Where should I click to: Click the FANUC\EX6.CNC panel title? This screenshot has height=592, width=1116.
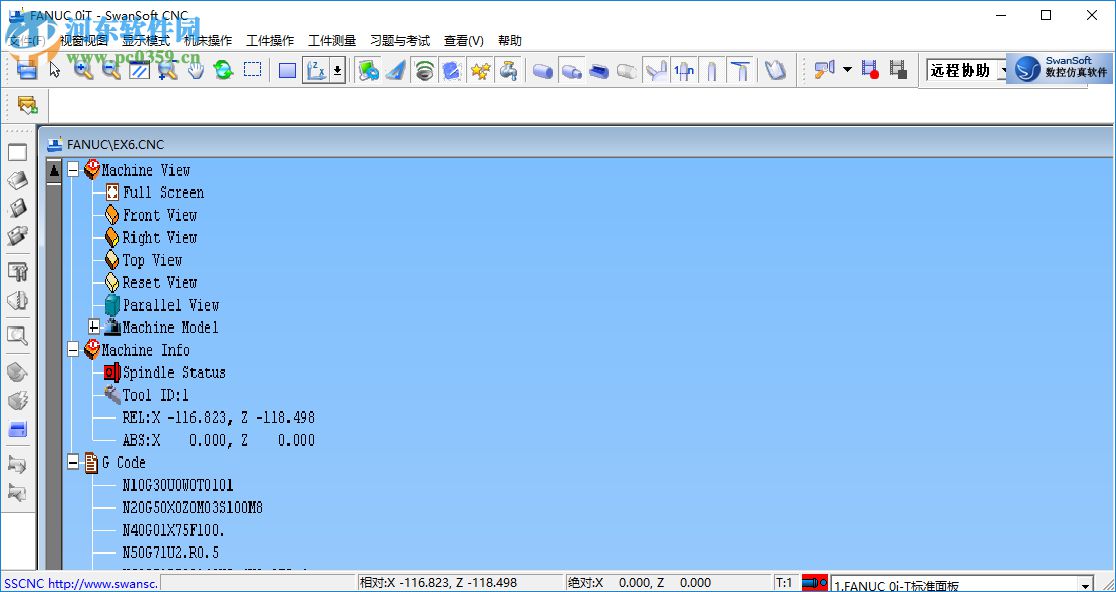click(x=115, y=144)
